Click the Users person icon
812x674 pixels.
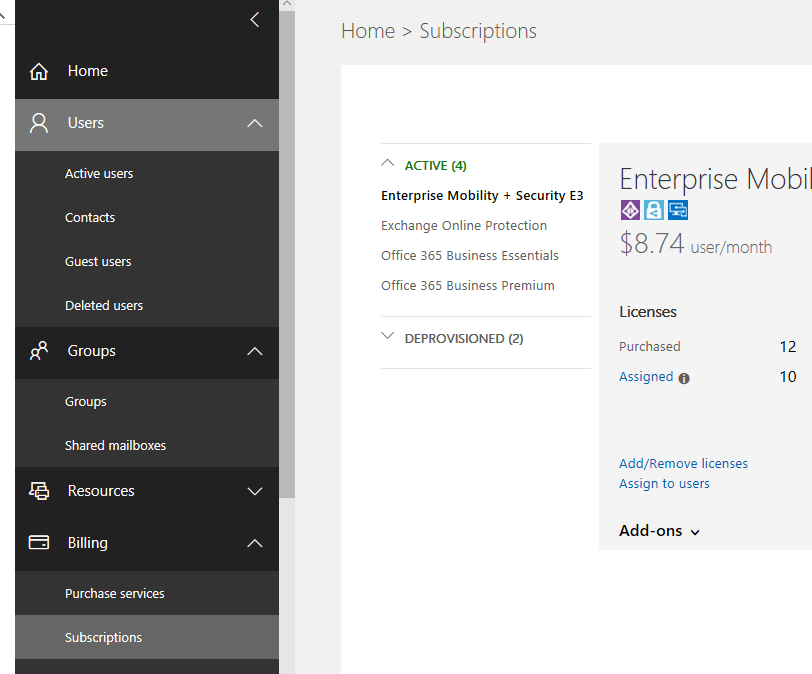click(39, 124)
